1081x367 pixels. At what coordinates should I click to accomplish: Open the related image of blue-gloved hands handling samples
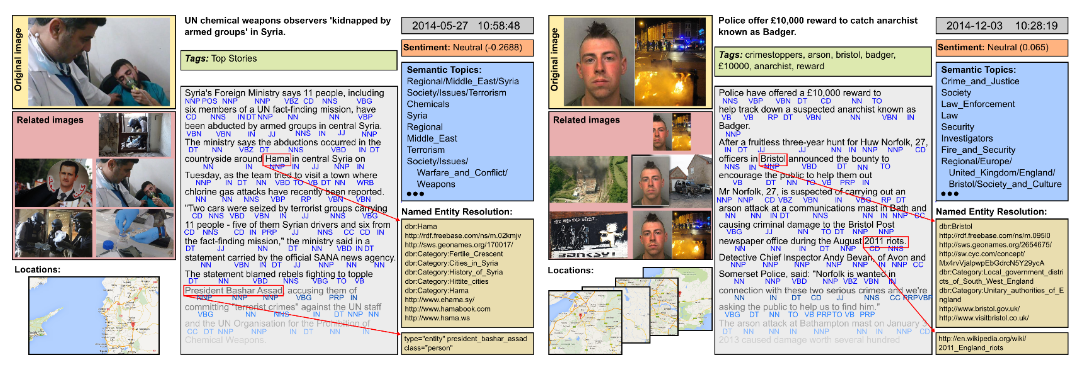click(x=135, y=232)
